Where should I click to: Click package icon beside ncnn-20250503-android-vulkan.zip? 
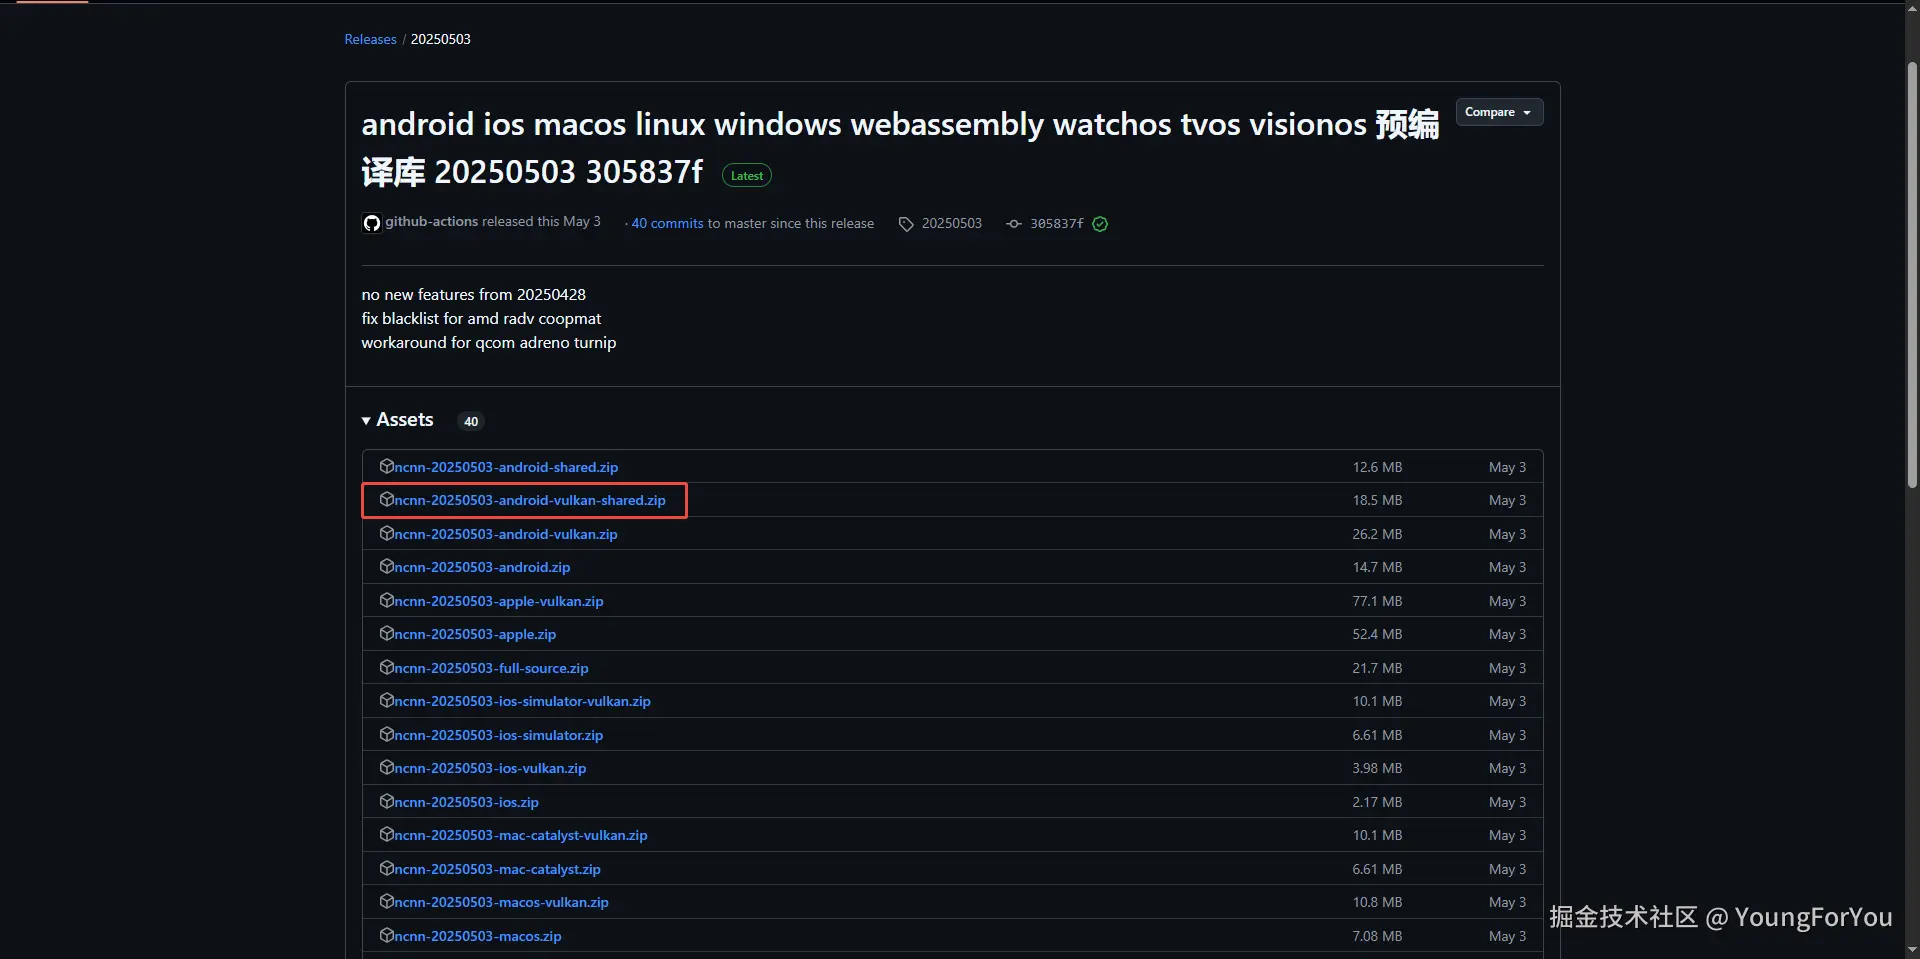(x=386, y=533)
